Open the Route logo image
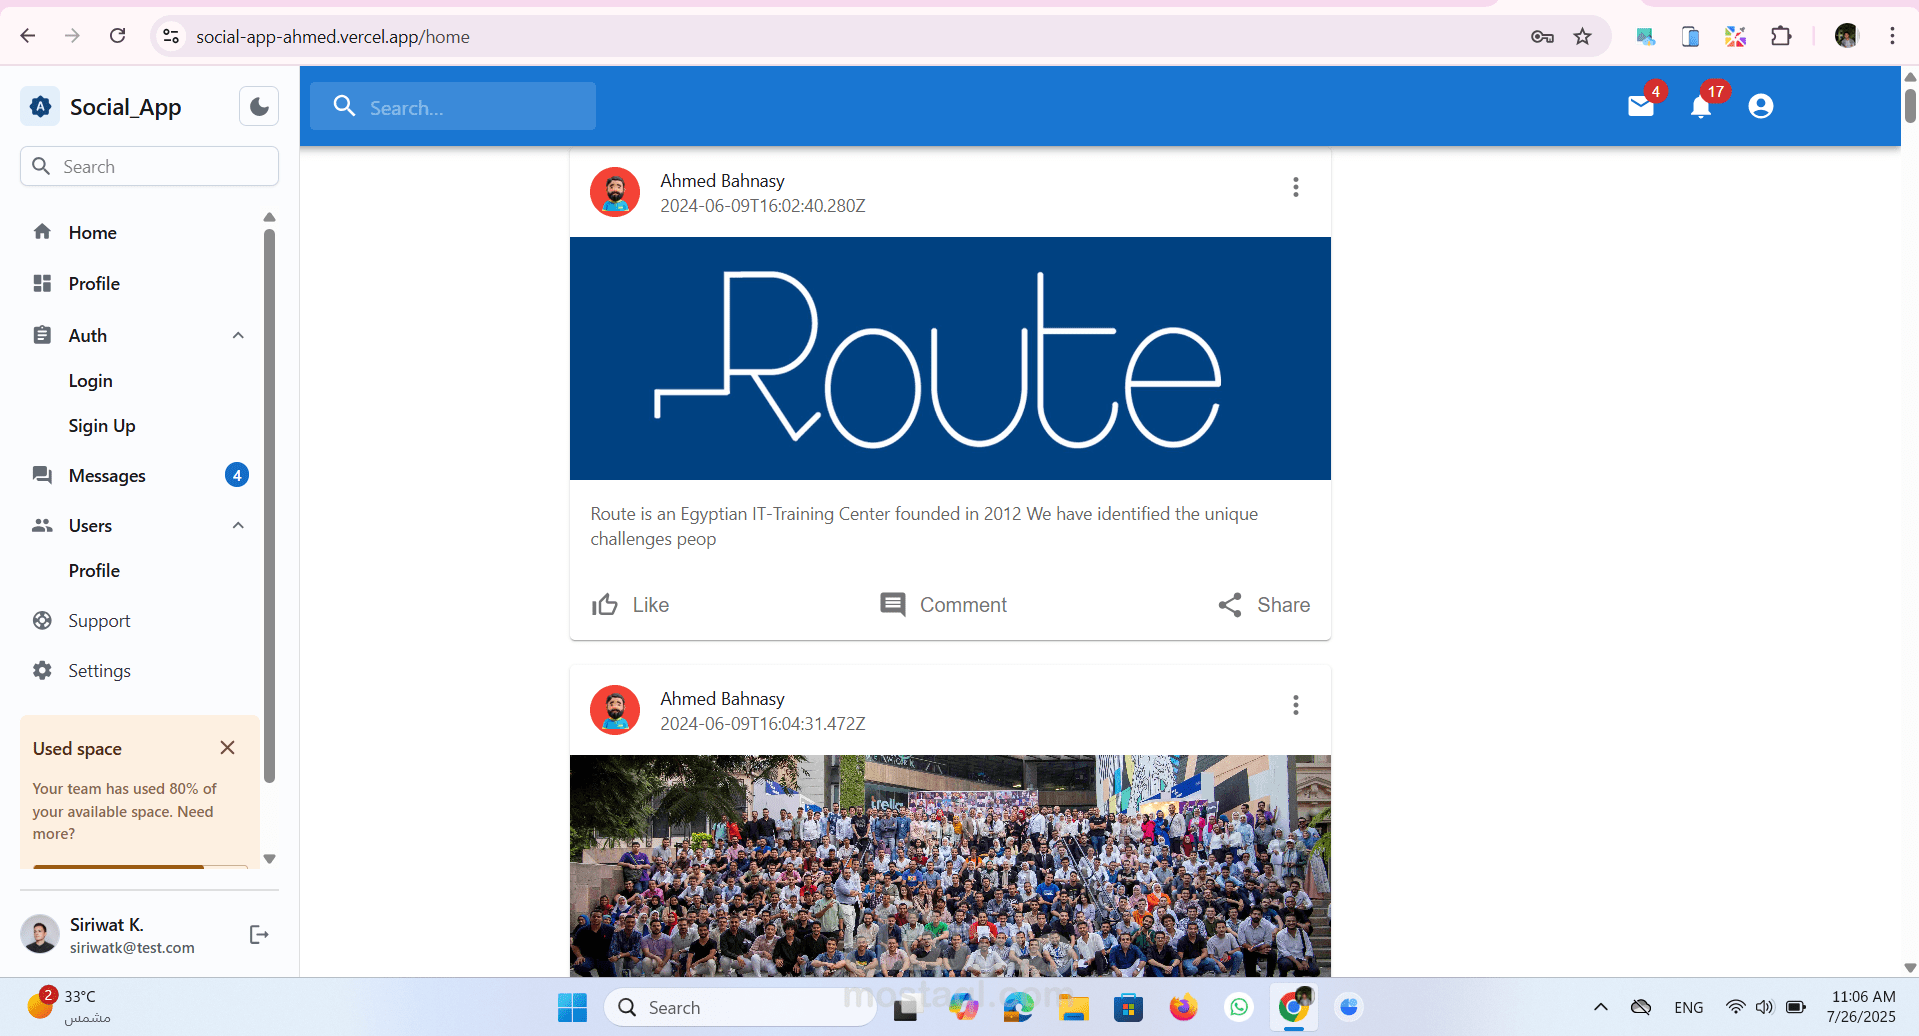Image resolution: width=1919 pixels, height=1036 pixels. click(x=950, y=358)
